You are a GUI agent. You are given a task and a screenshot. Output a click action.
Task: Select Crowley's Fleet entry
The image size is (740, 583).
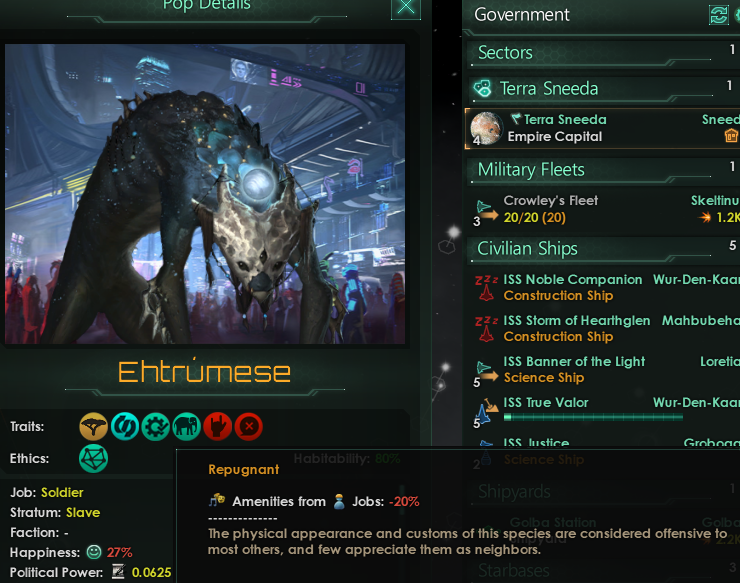click(x=604, y=210)
